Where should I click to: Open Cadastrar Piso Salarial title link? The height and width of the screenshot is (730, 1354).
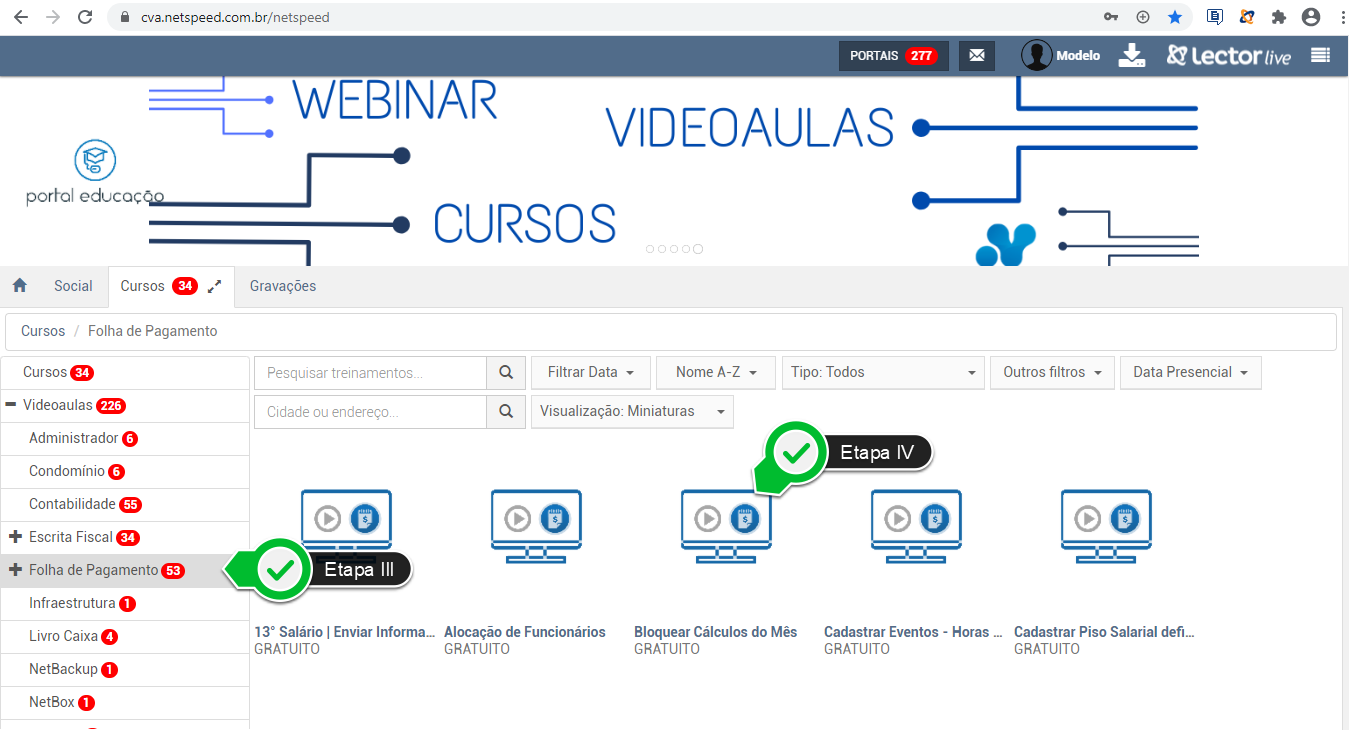[1105, 632]
